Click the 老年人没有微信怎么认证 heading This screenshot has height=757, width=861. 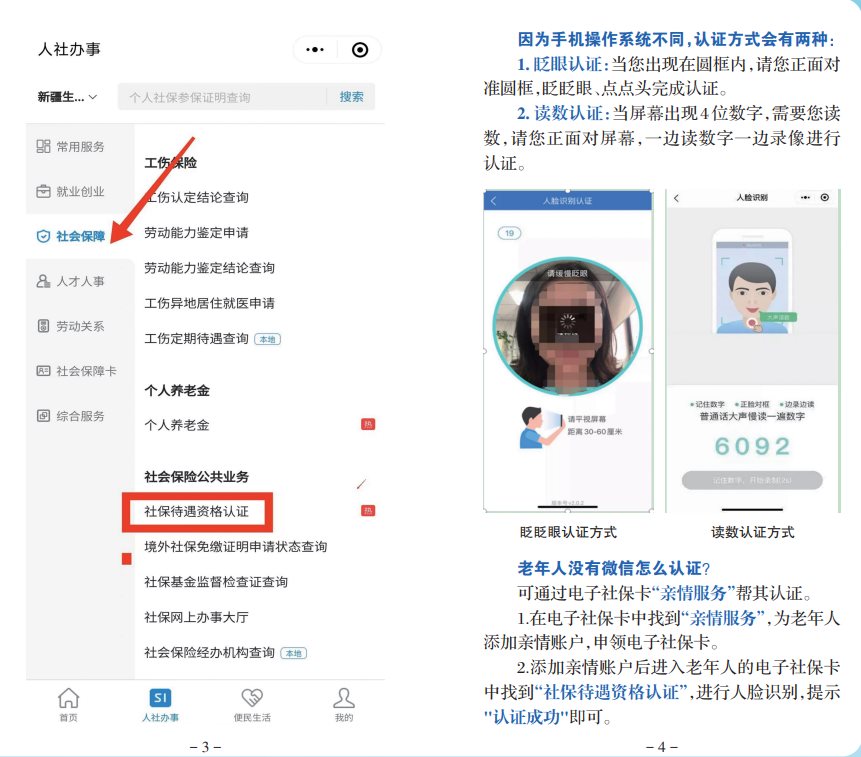(x=614, y=568)
